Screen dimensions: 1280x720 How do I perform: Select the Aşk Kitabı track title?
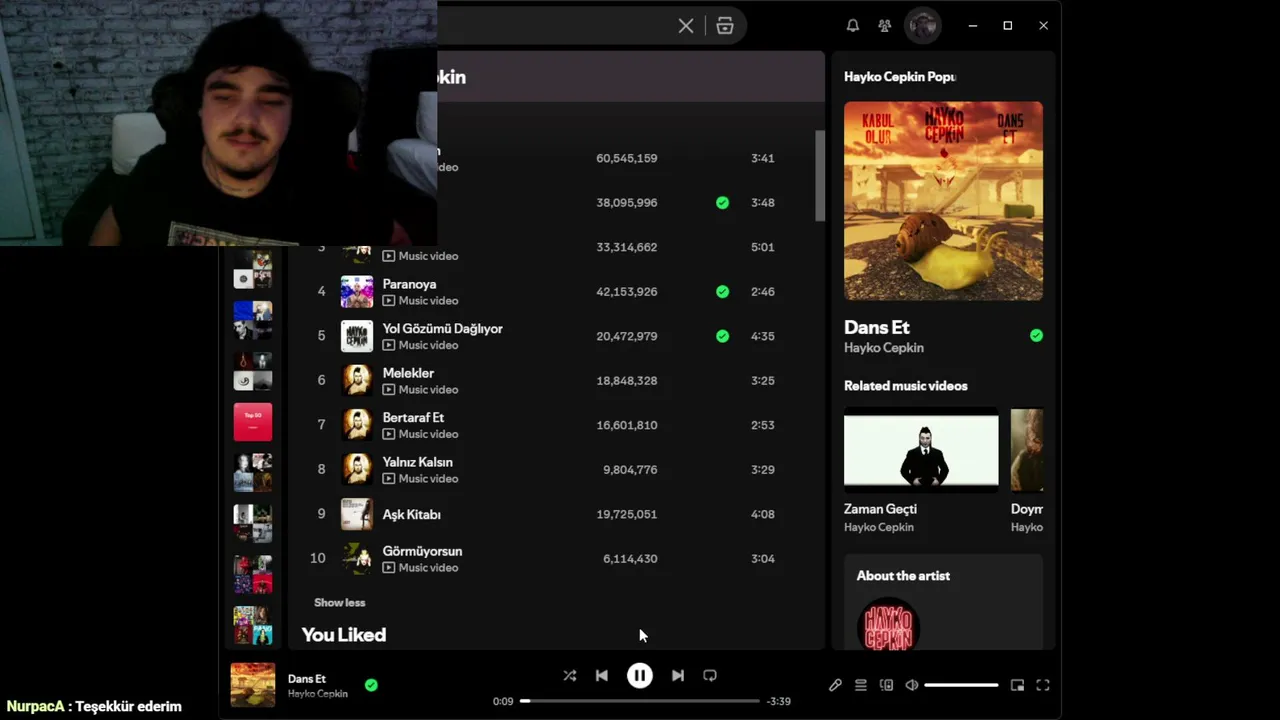coord(411,514)
